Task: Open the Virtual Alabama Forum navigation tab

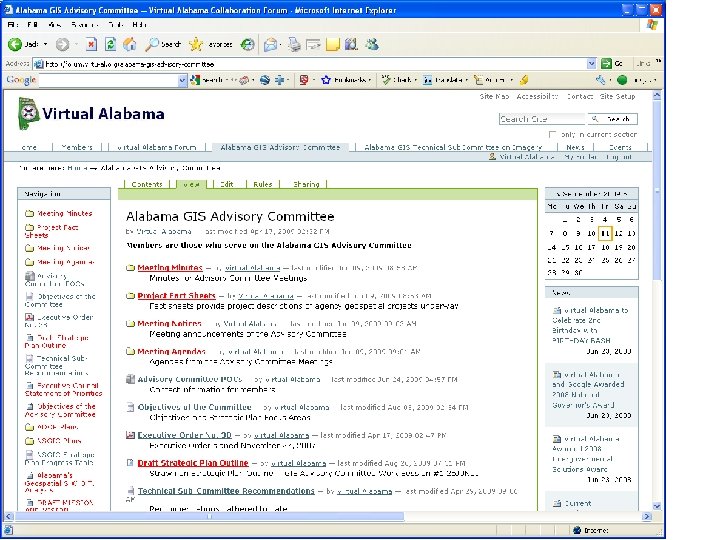Action: 157,147
